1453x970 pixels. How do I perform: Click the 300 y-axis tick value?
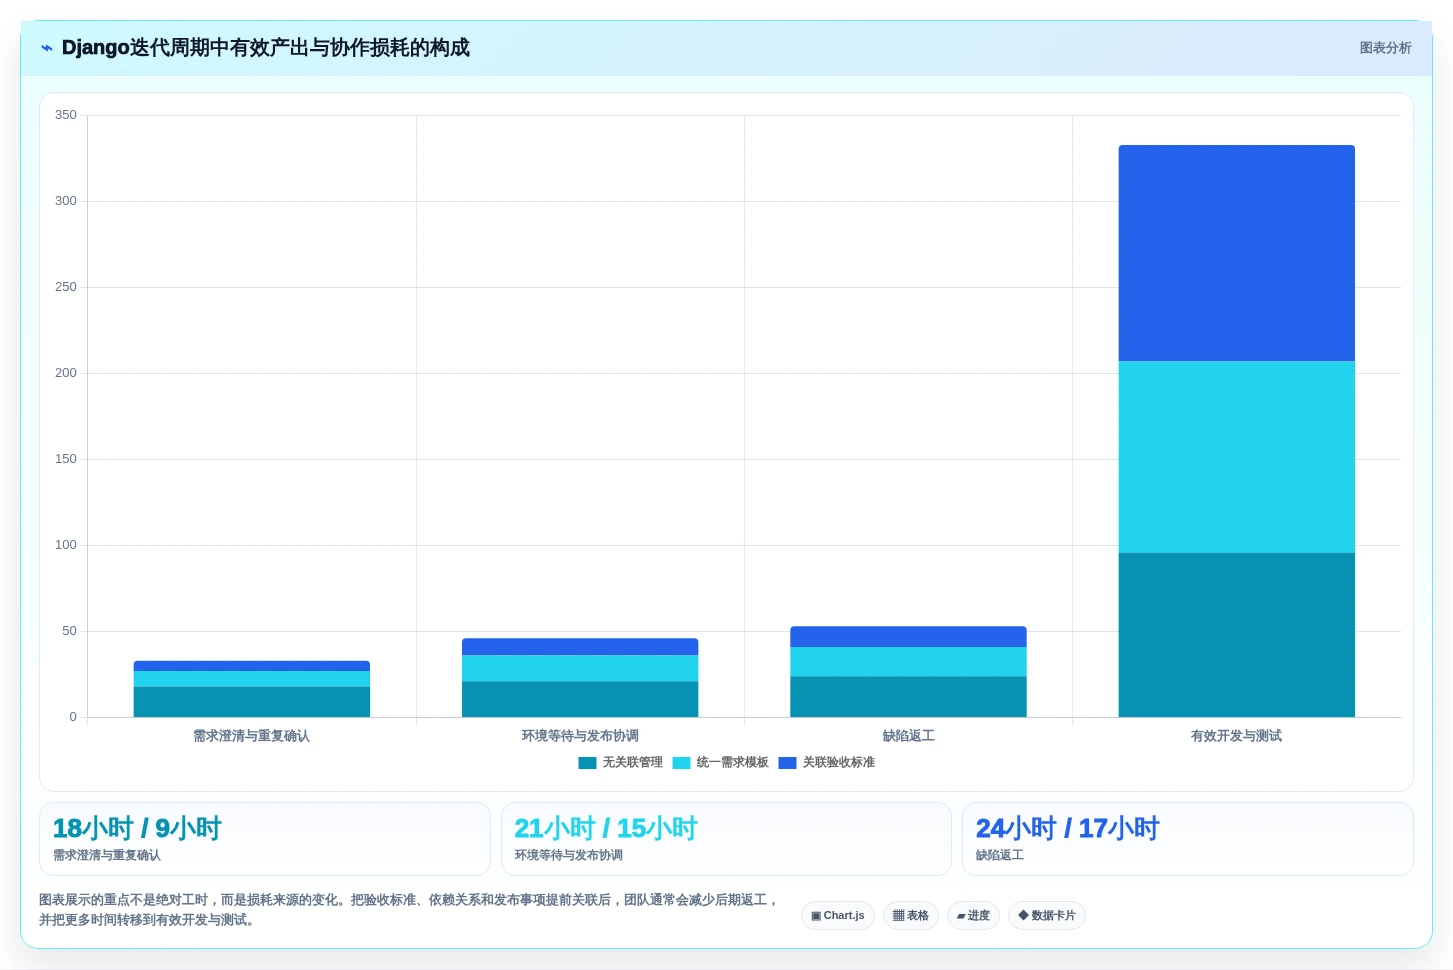click(x=66, y=201)
